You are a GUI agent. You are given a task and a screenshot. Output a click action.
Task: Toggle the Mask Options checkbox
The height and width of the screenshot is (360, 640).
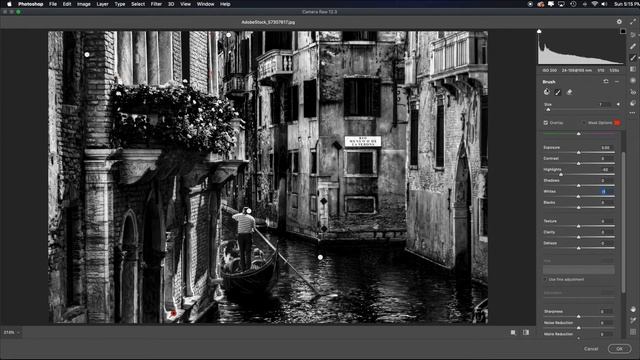point(584,122)
